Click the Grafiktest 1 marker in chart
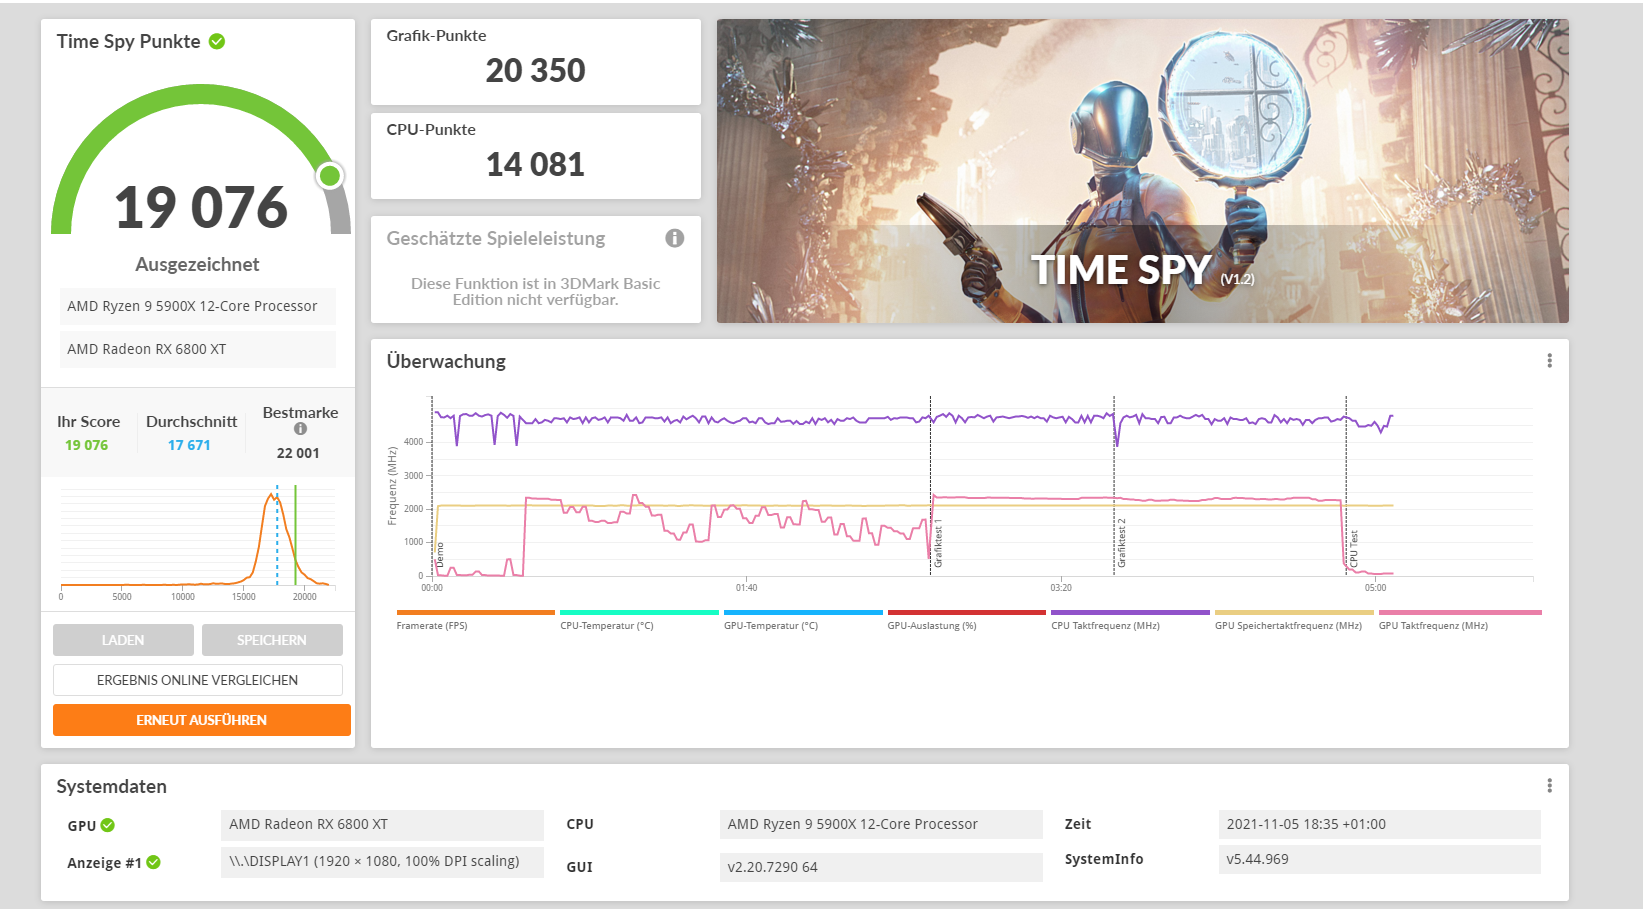This screenshot has height=909, width=1643. [938, 544]
